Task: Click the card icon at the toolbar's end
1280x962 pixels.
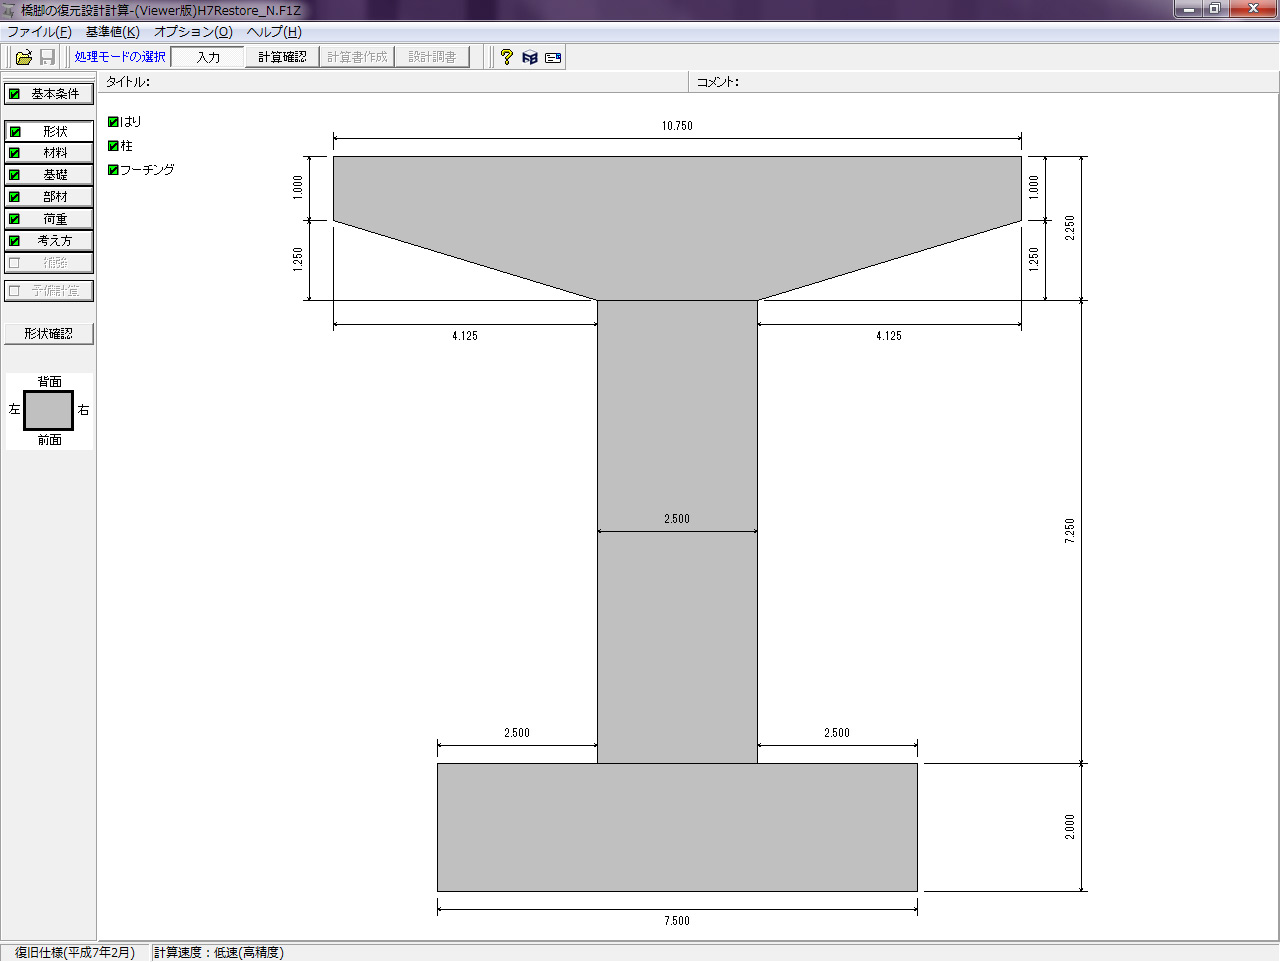Action: point(553,57)
